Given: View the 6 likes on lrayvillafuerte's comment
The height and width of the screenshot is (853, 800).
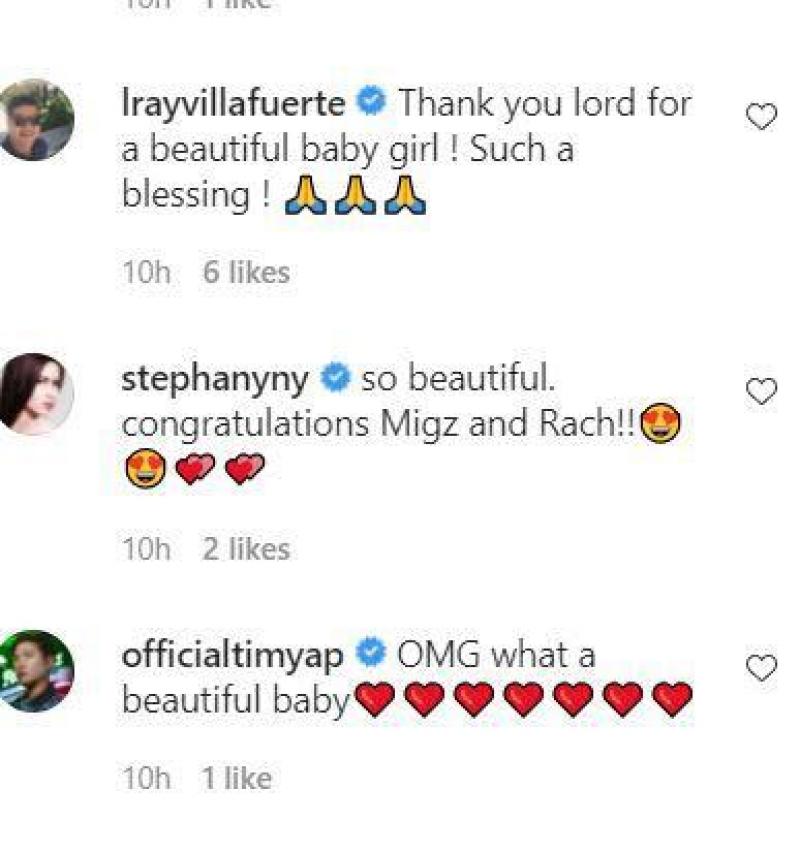Looking at the screenshot, I should pyautogui.click(x=246, y=273).
